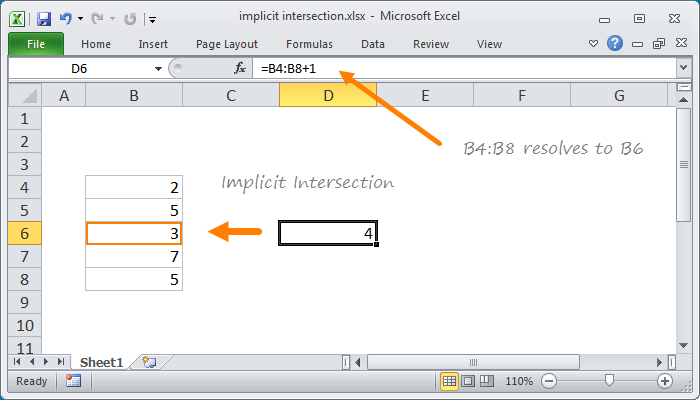
Task: Click the vertical scrollbar up arrow
Action: click(x=683, y=100)
